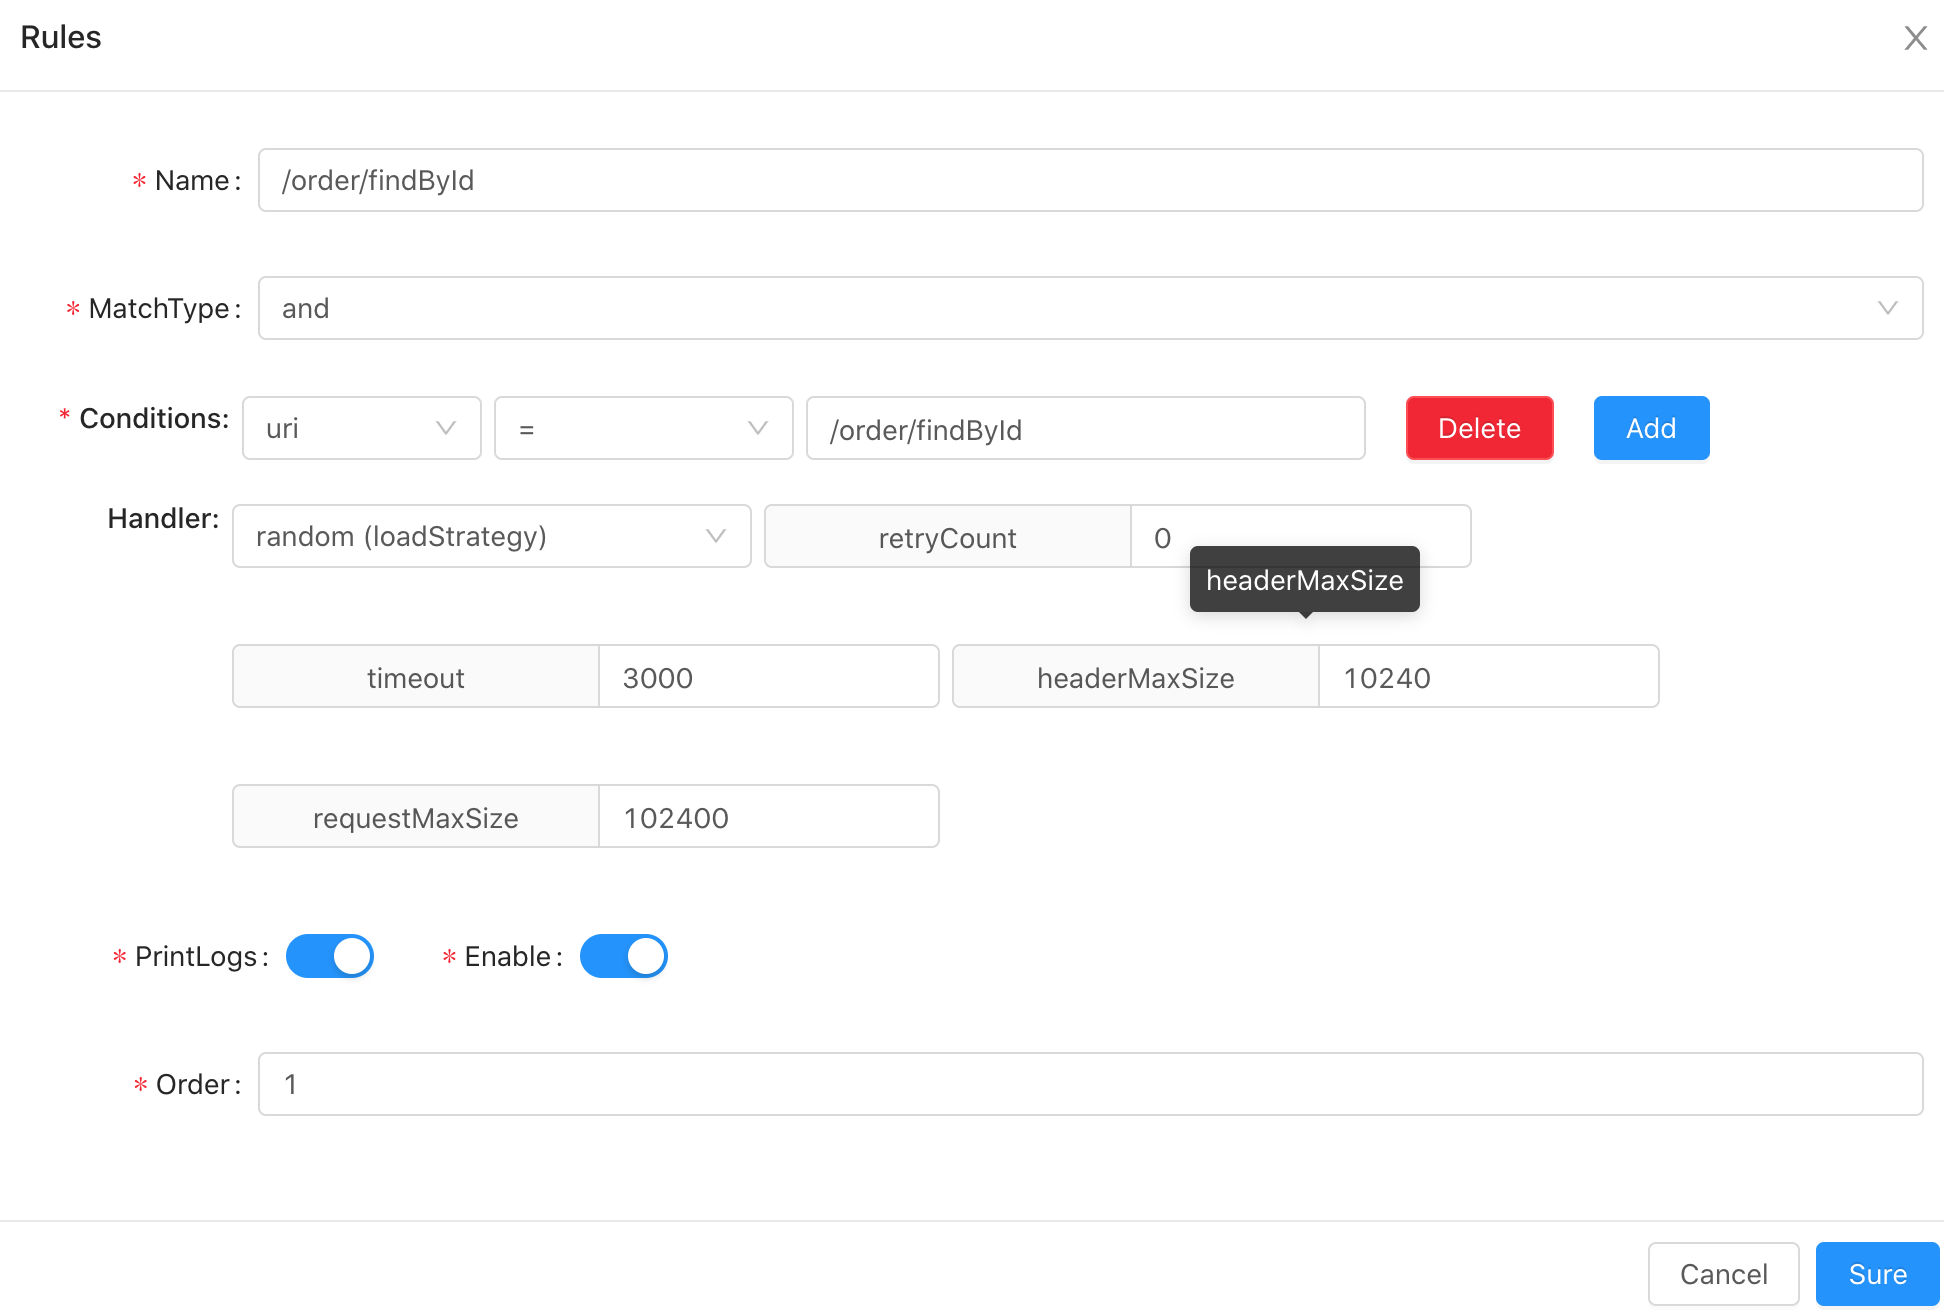The height and width of the screenshot is (1316, 1944).
Task: Click the Order input field
Action: [1090, 1084]
